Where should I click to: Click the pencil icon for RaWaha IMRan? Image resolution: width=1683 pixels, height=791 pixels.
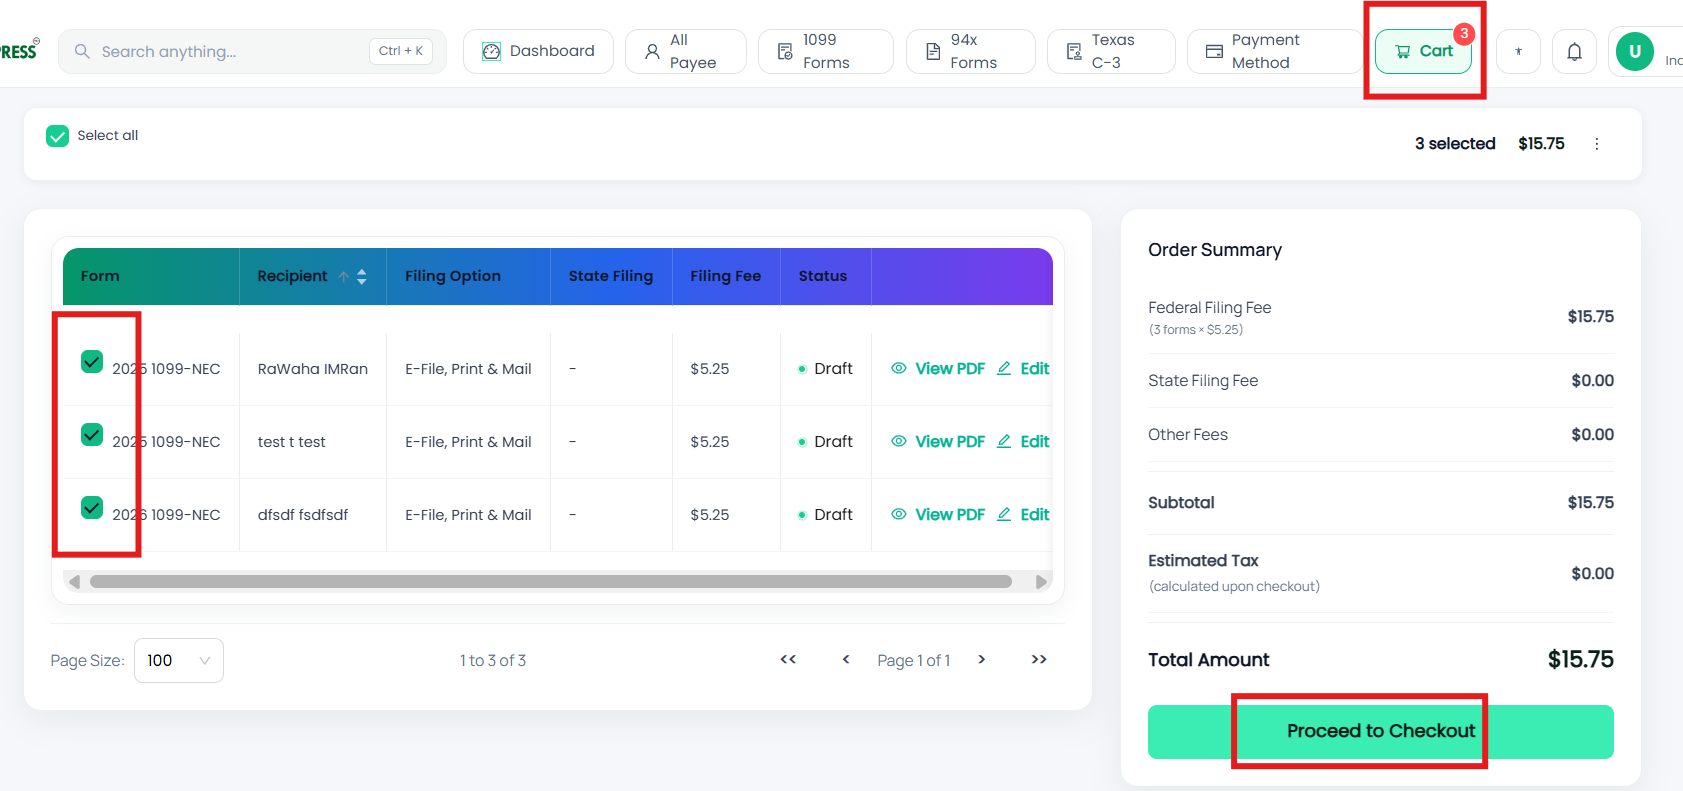click(x=1004, y=368)
